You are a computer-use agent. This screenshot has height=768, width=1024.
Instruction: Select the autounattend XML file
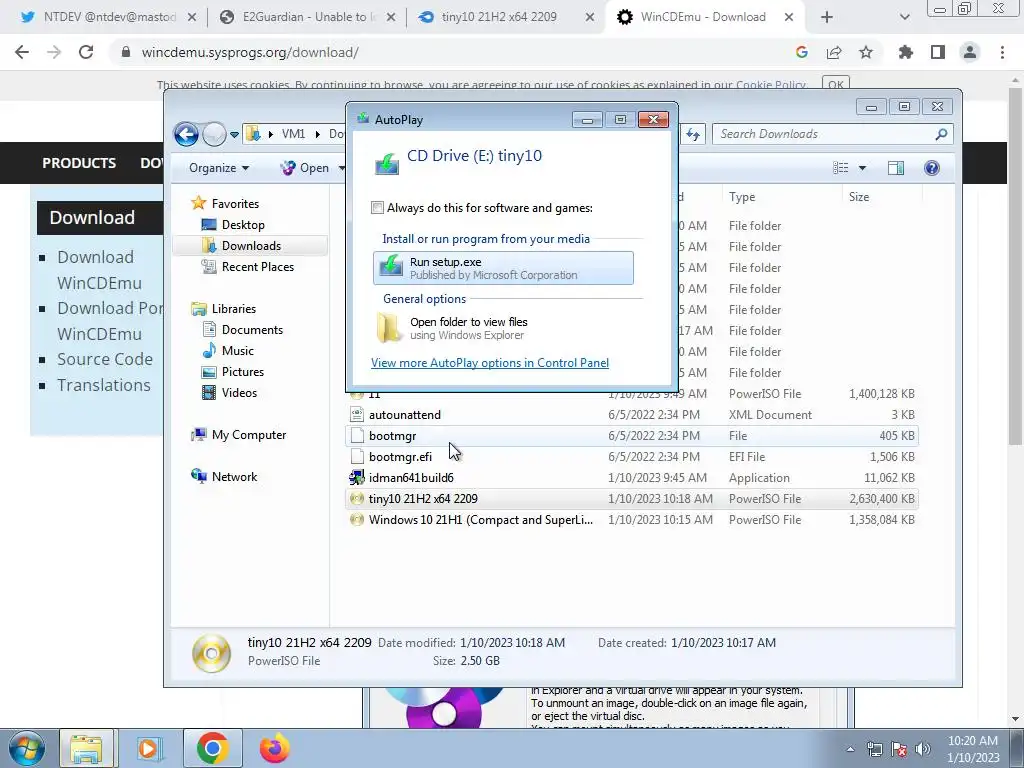(632, 415)
